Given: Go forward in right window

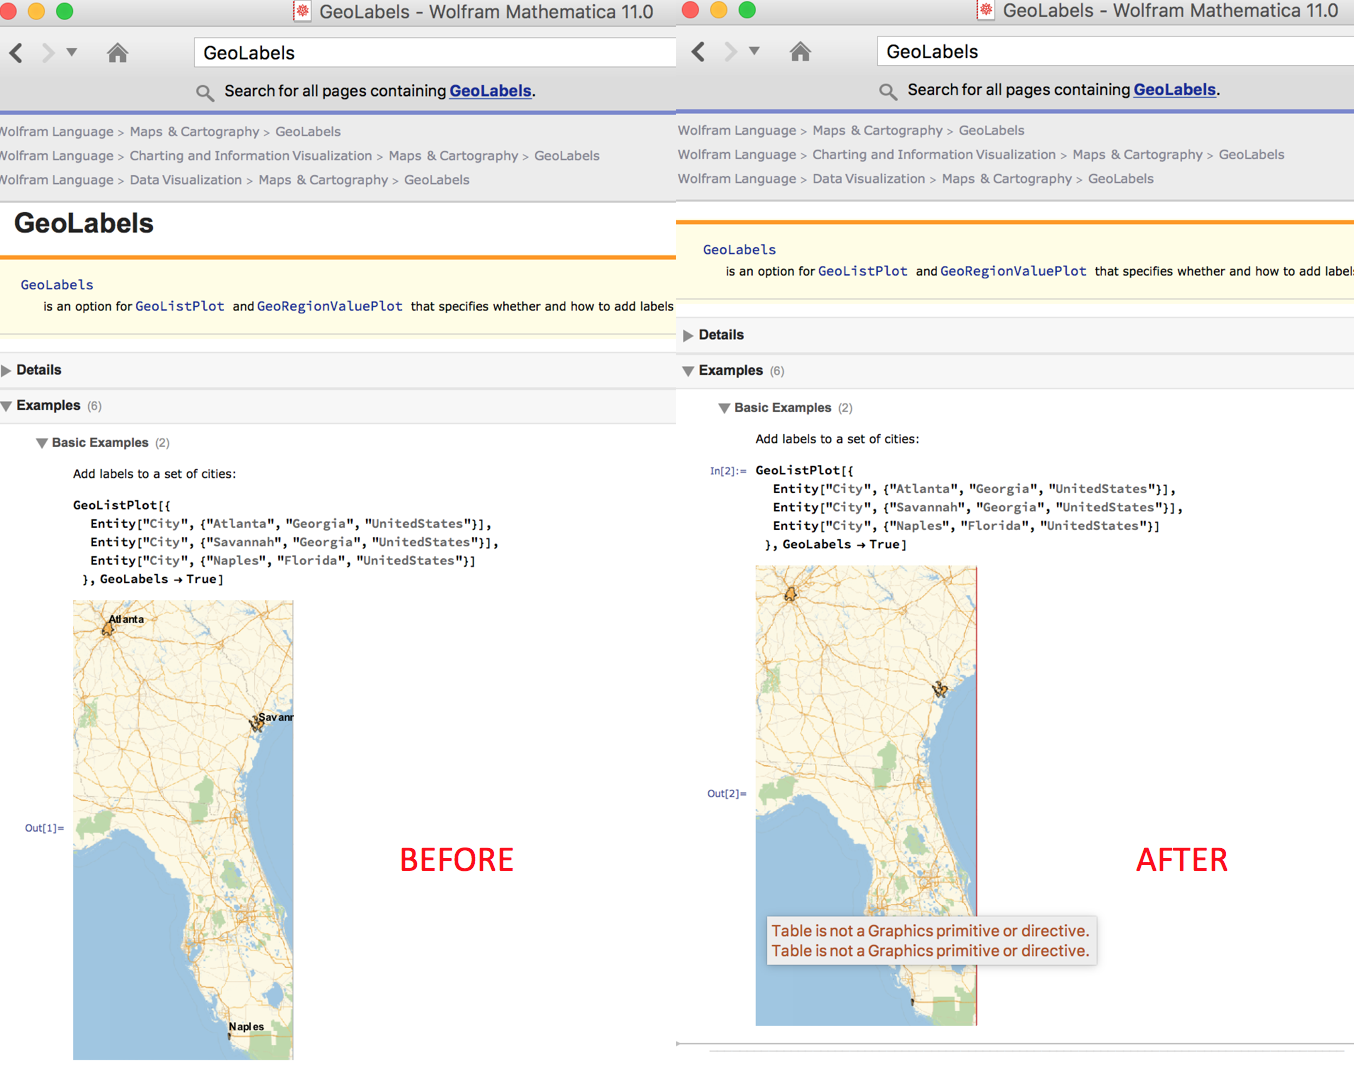Looking at the screenshot, I should coord(731,52).
